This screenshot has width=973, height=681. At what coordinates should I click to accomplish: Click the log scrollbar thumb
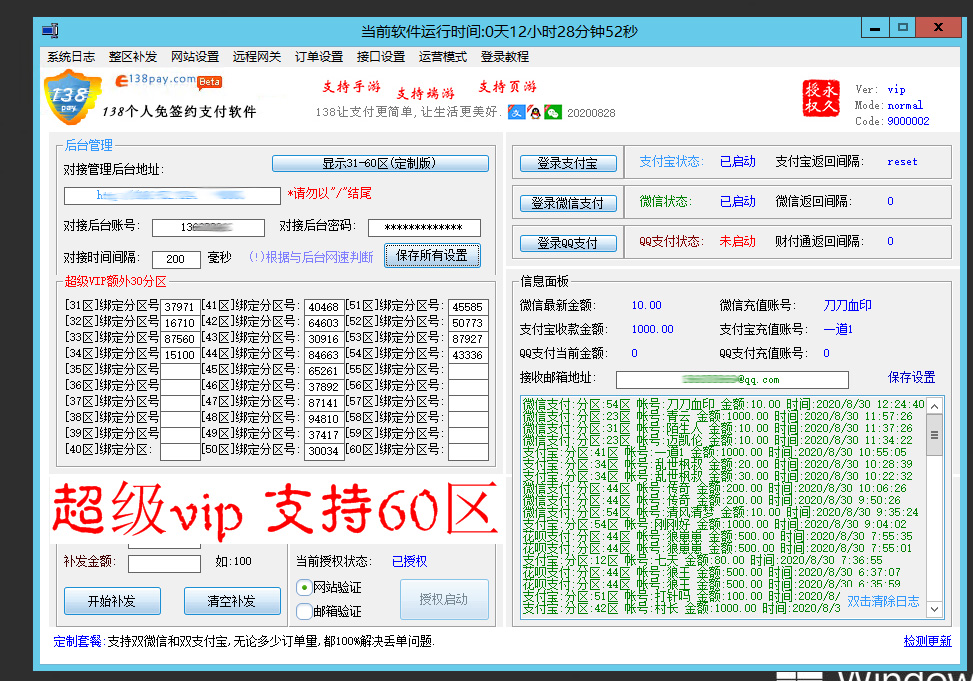pos(934,435)
